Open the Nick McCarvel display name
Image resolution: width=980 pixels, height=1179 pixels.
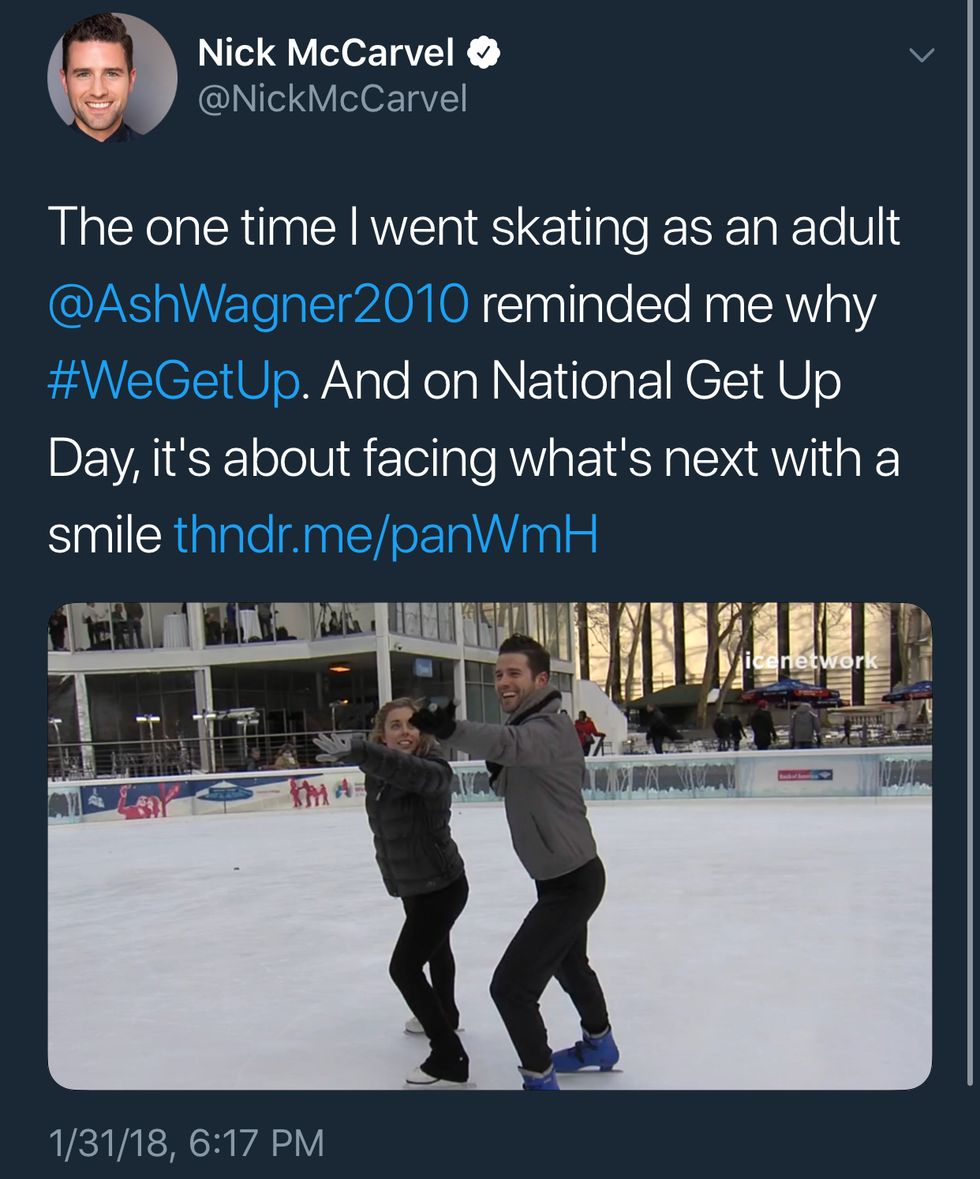point(326,54)
